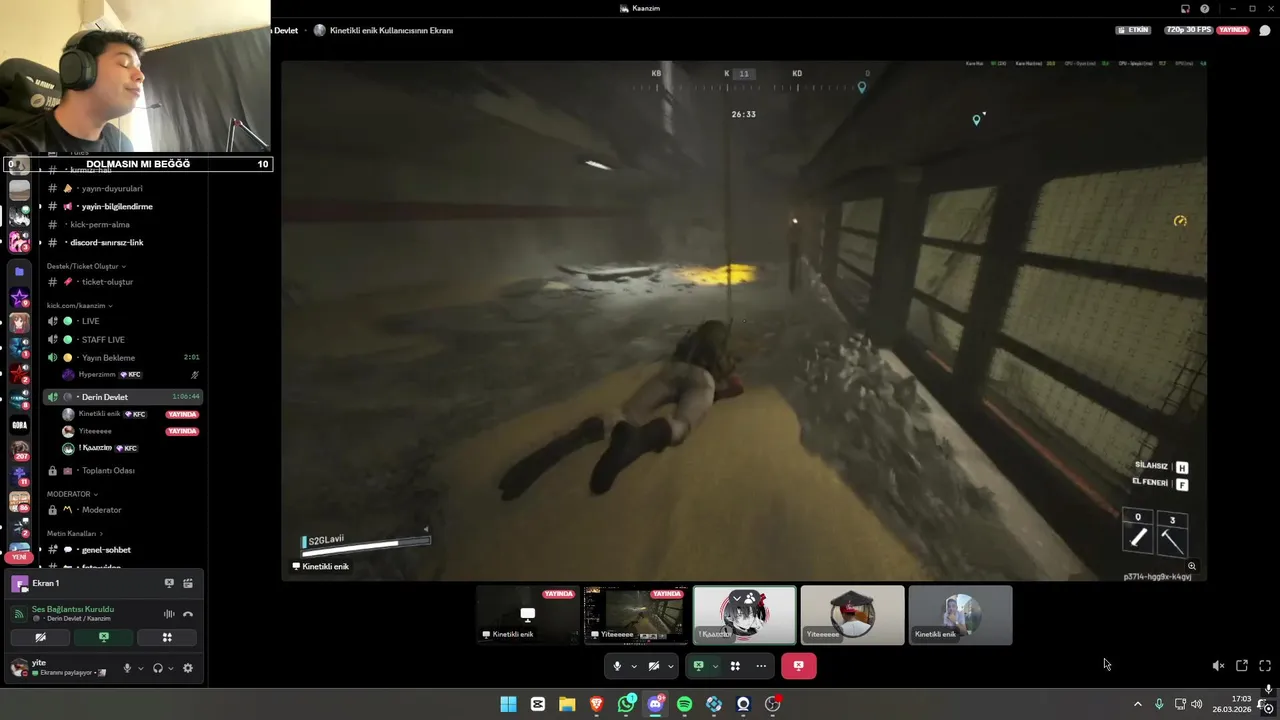Click the red stop streaming button in call controls
Screen dimensions: 1280x720
(x=798, y=666)
